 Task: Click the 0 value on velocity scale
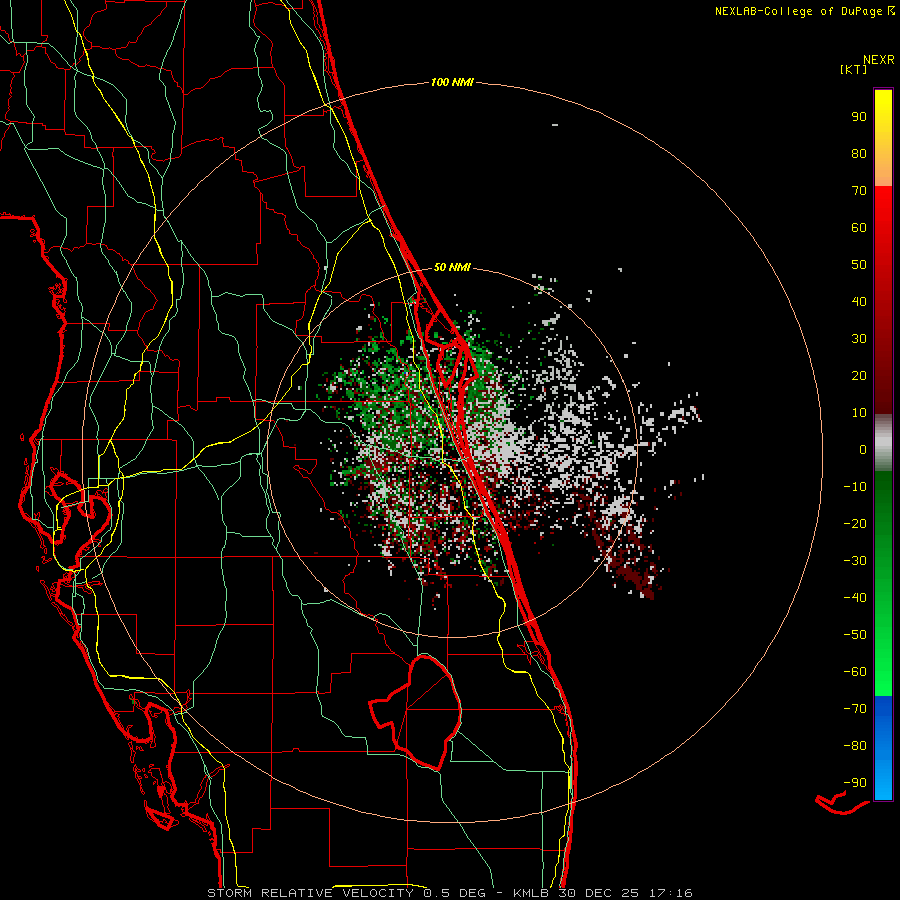click(x=863, y=450)
